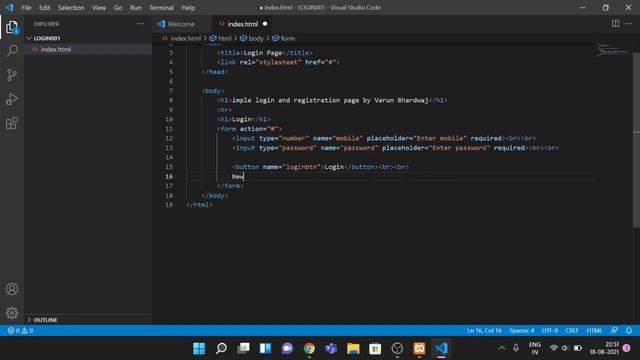Click the Login button code on line 15
Screen dimensions: 640x360
tap(321, 167)
